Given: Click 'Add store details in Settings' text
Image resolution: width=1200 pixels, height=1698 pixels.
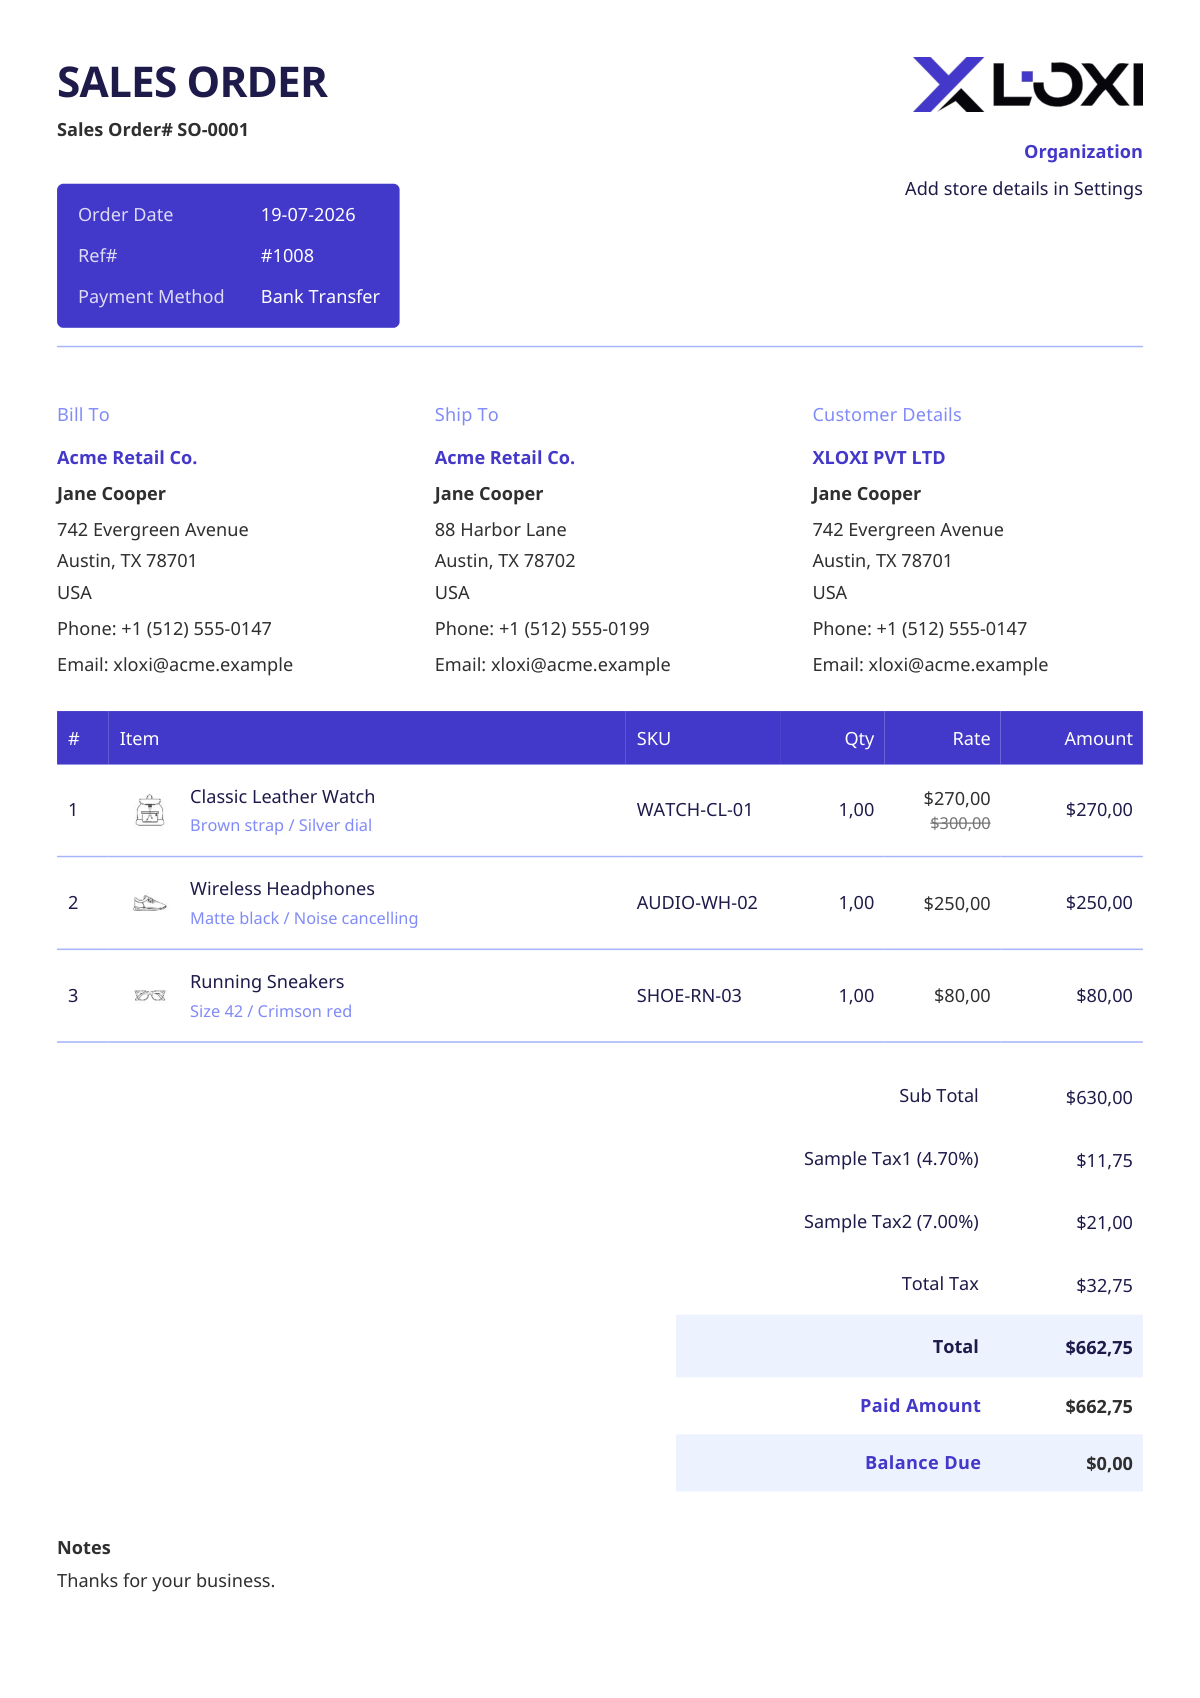Looking at the screenshot, I should tap(1024, 188).
